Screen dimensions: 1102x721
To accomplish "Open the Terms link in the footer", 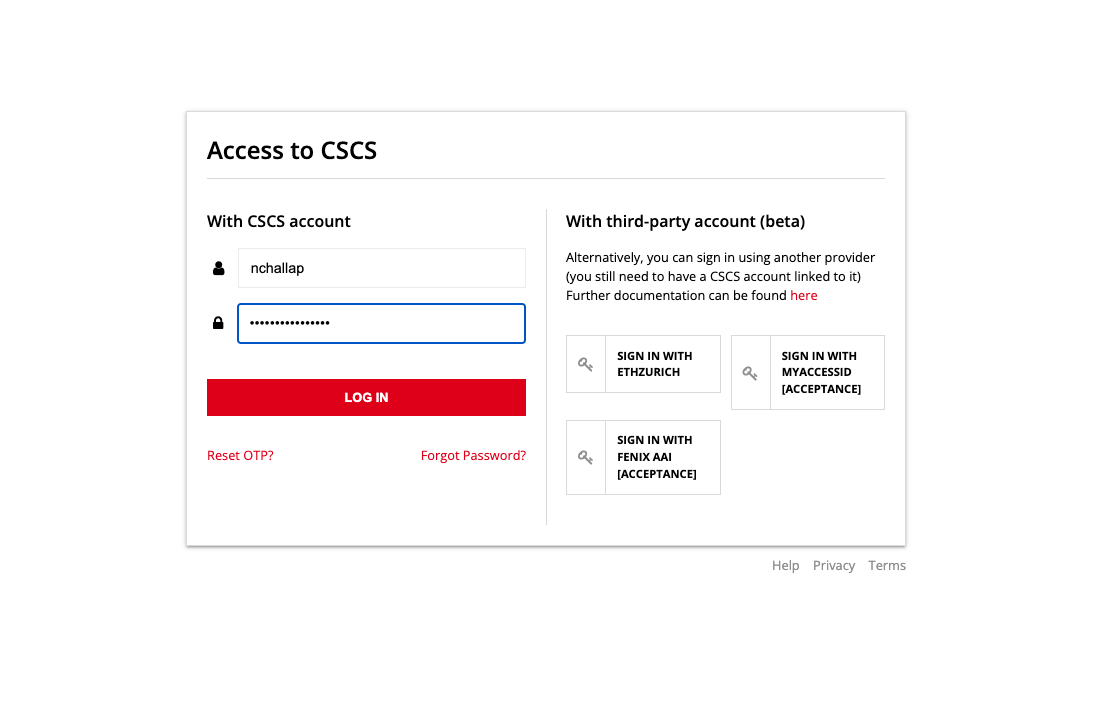I will (886, 565).
